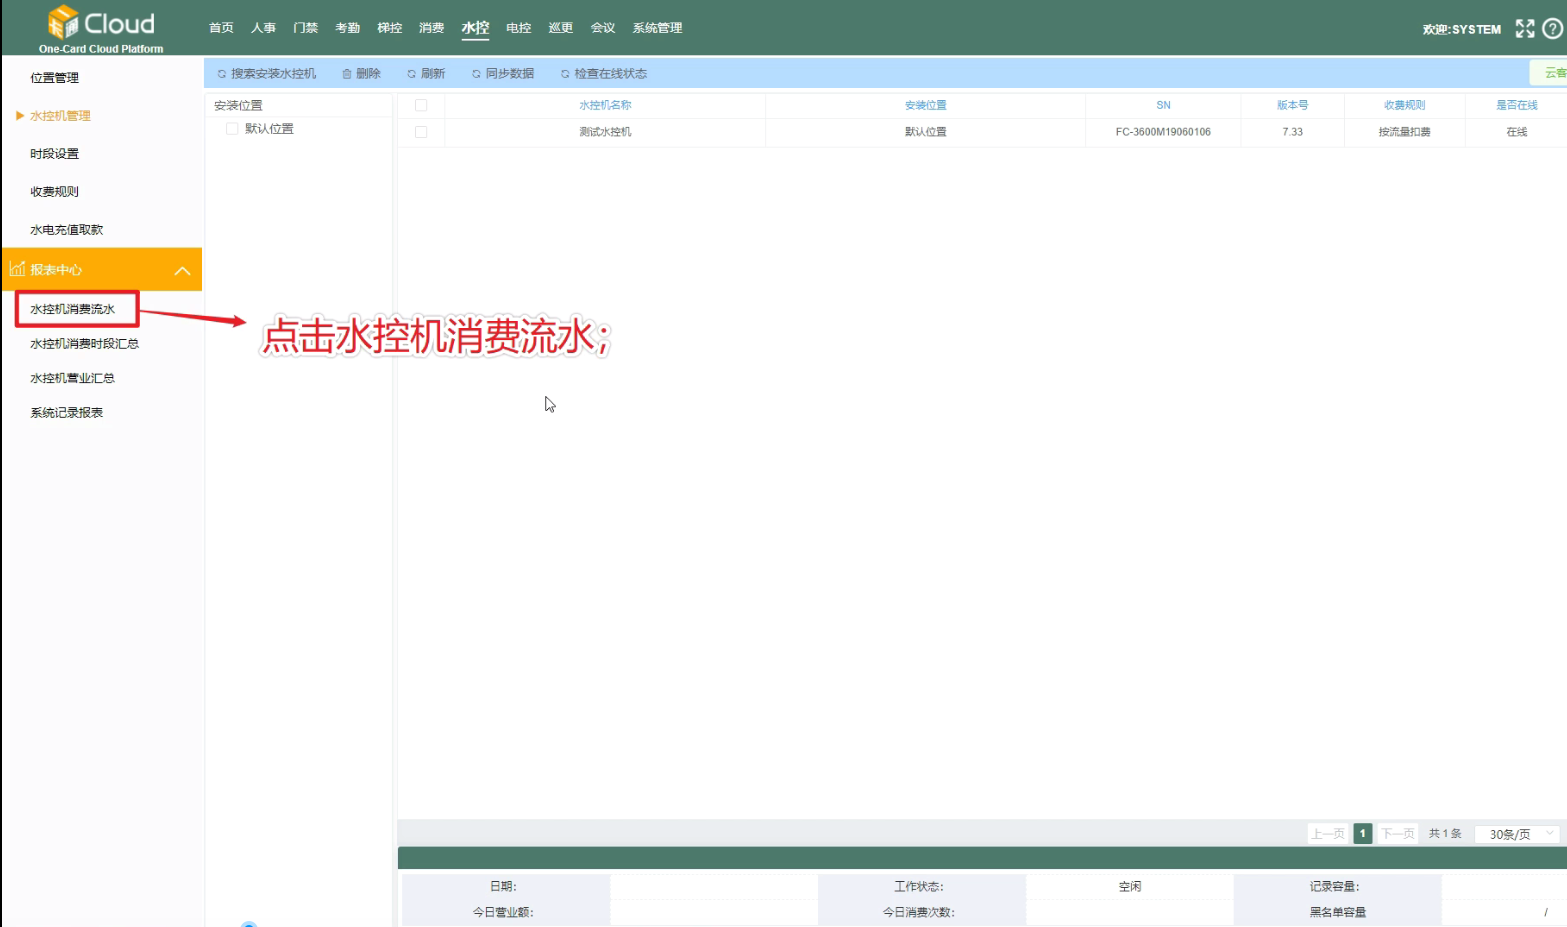Open 位置管理 in the sidebar
The width and height of the screenshot is (1567, 927).
(x=54, y=78)
